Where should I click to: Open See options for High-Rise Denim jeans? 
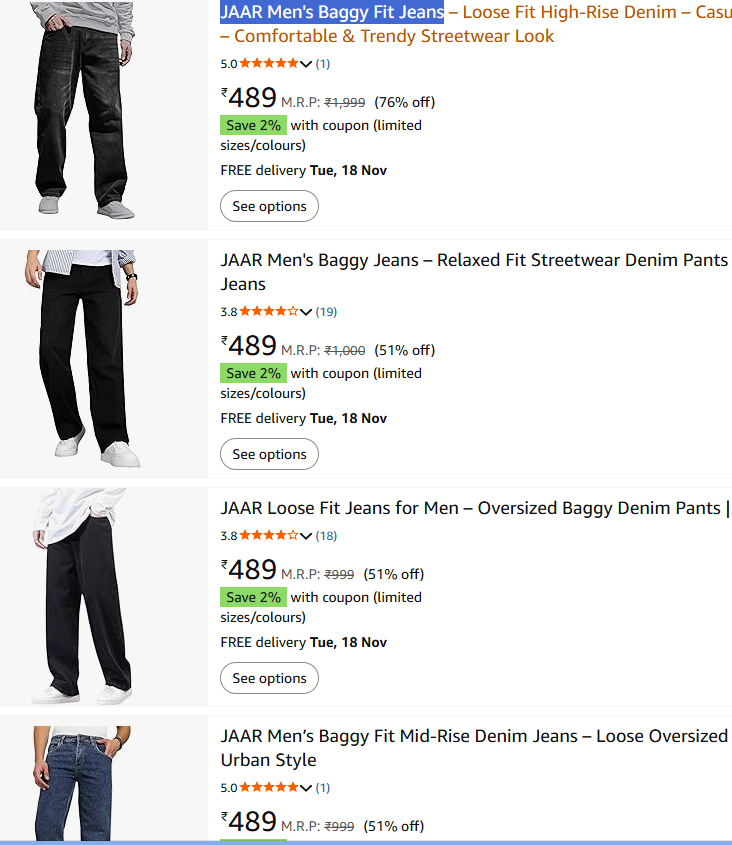click(269, 206)
